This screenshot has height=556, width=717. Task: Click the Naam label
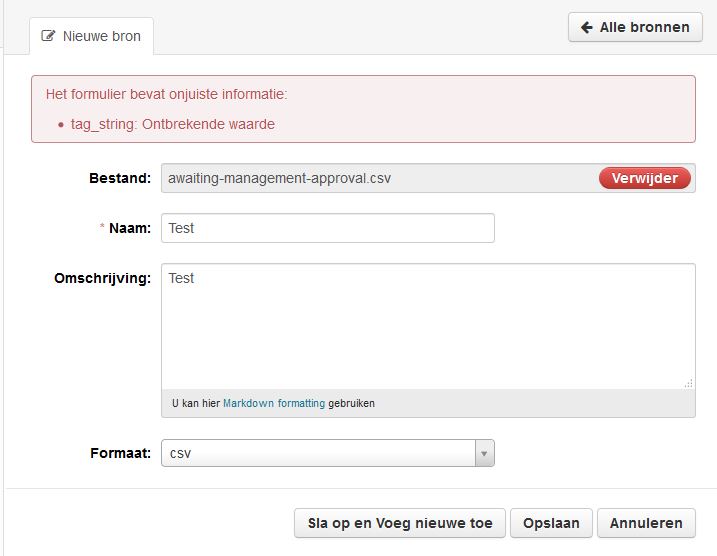point(130,228)
